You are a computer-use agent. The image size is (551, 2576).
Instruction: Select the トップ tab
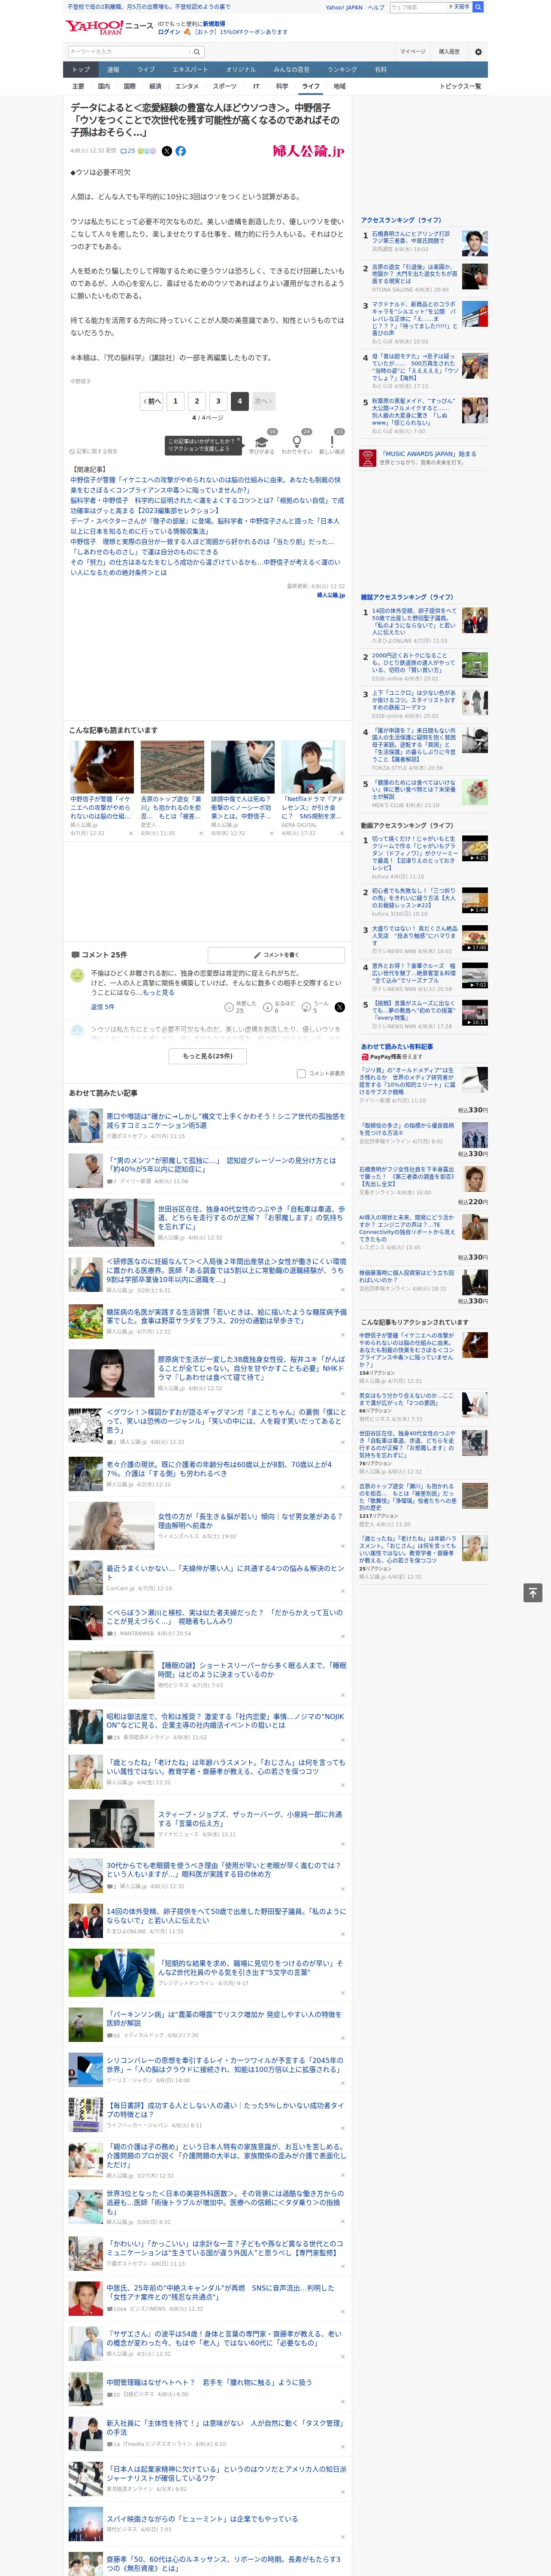tap(81, 70)
